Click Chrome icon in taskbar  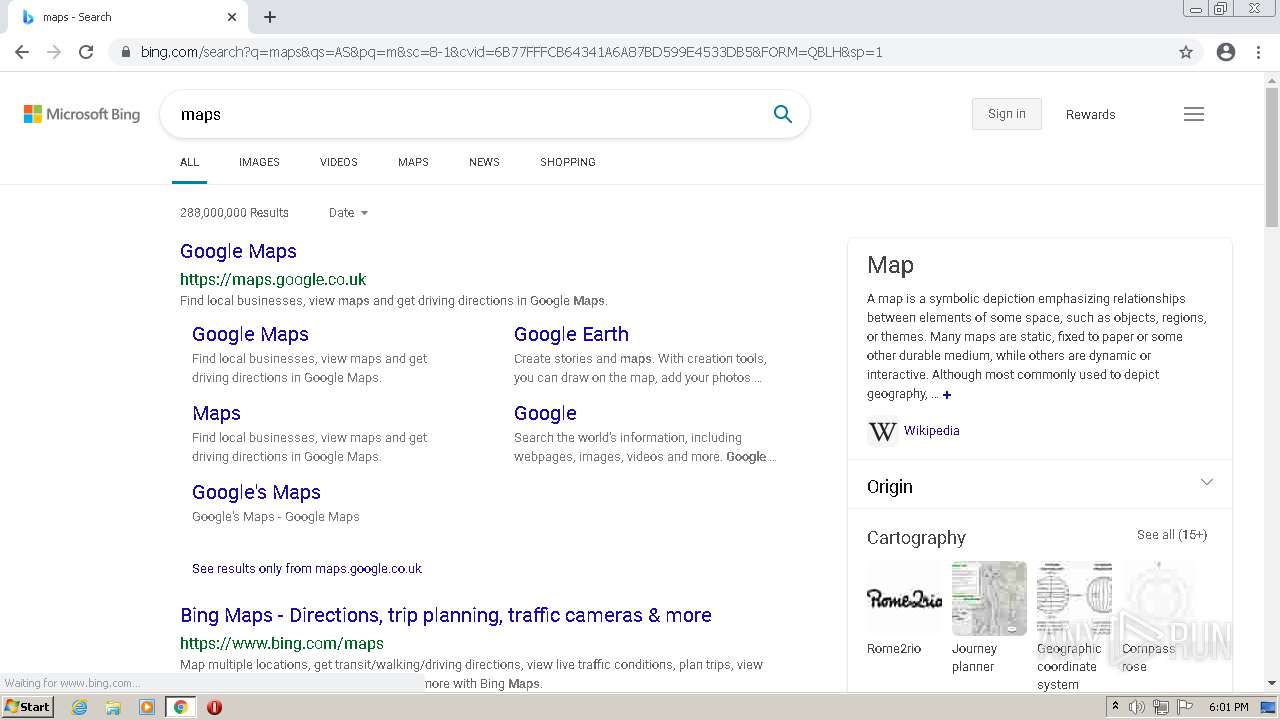click(x=180, y=707)
